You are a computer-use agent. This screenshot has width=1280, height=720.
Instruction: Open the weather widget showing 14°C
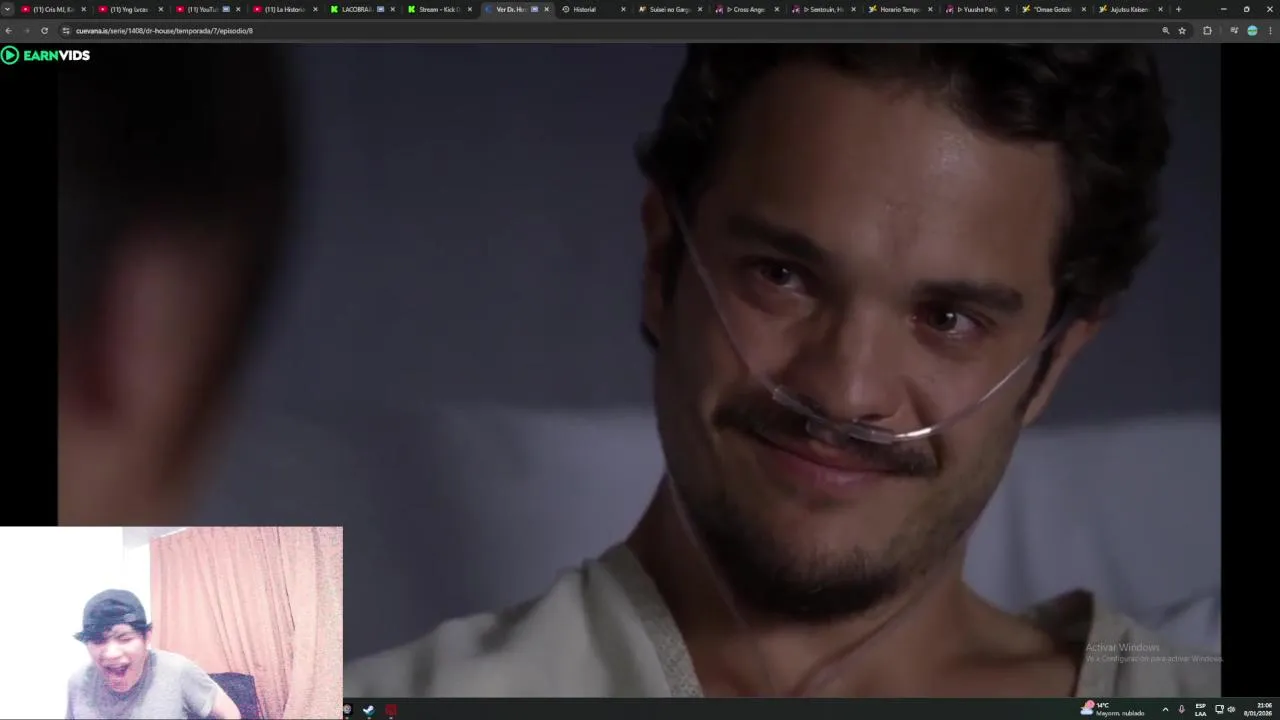point(1112,709)
